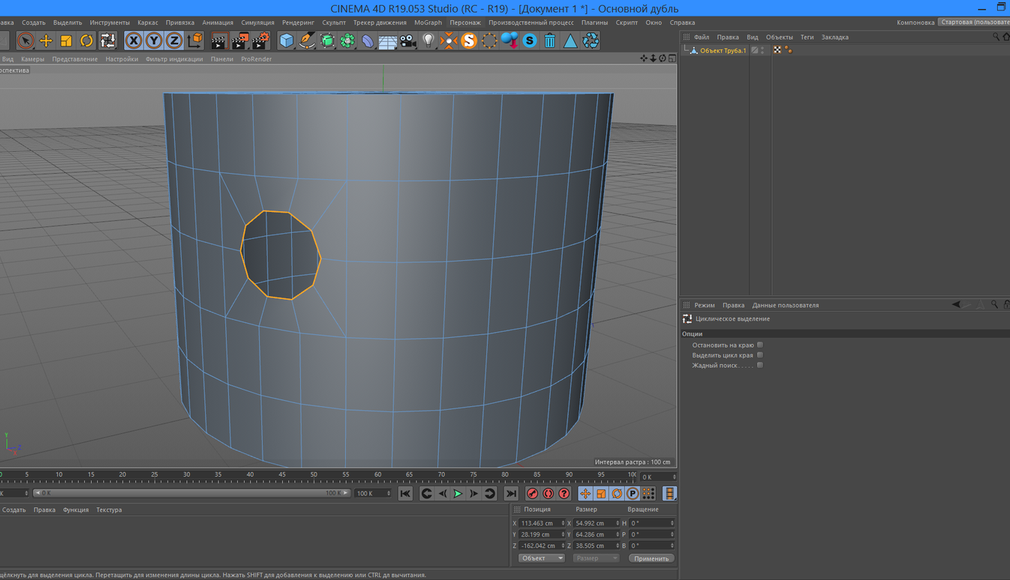Render to Picture Viewer icon
The width and height of the screenshot is (1010, 580).
click(x=240, y=41)
